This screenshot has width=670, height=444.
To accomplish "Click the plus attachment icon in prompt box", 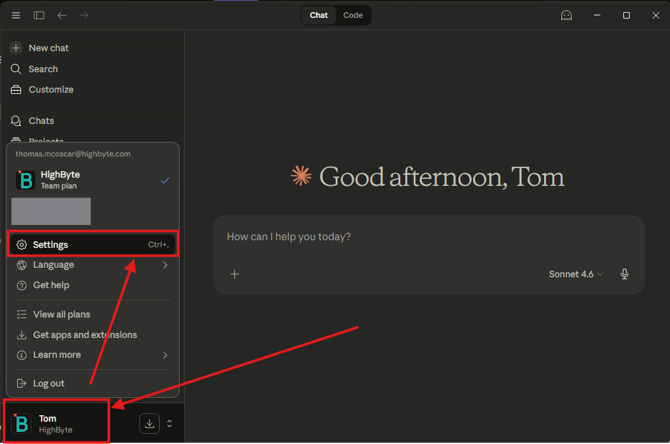I will click(235, 274).
